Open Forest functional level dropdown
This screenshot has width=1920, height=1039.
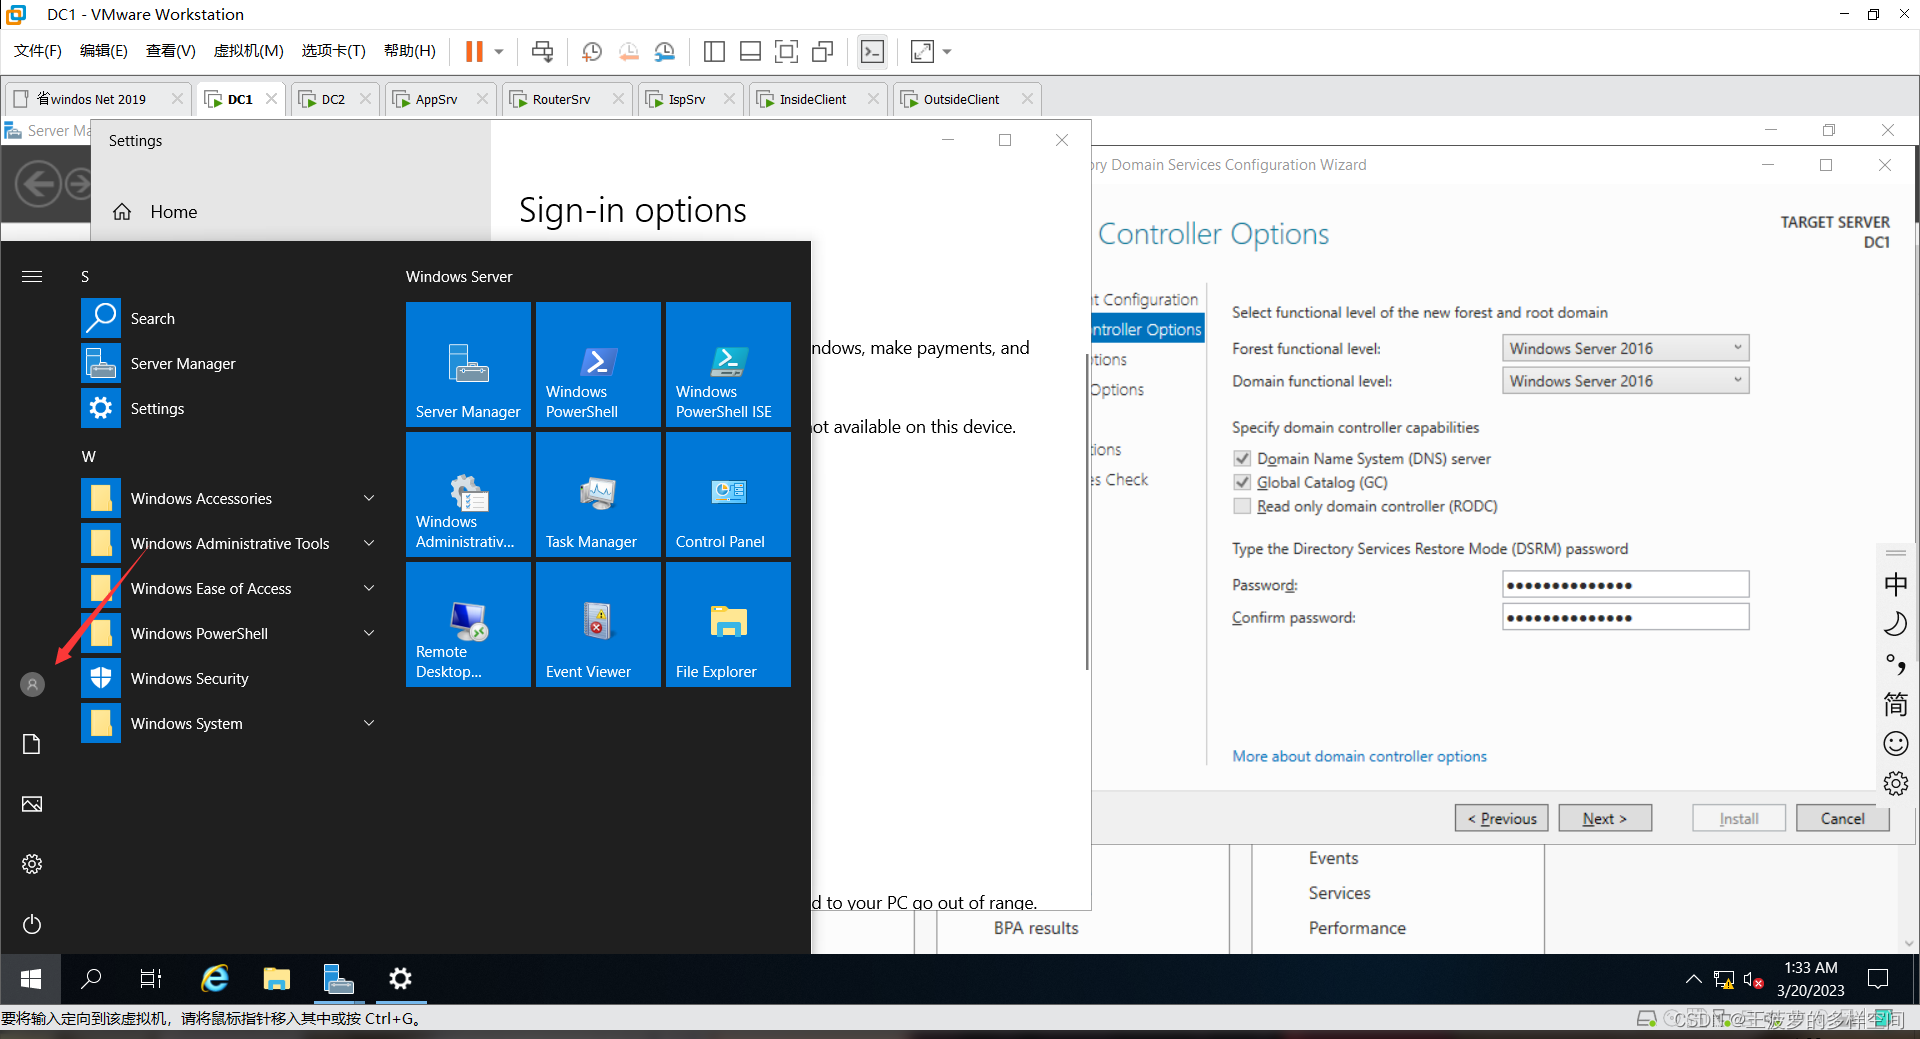coord(1625,348)
